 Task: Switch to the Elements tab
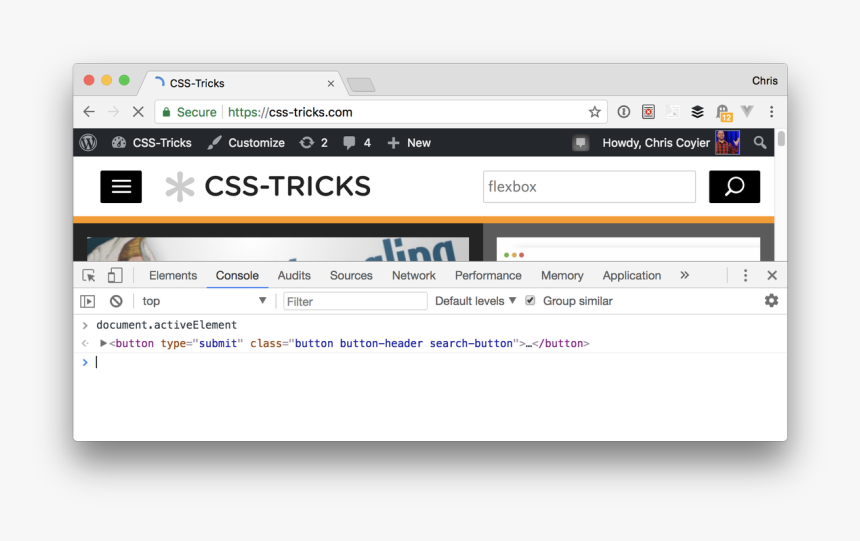[173, 275]
